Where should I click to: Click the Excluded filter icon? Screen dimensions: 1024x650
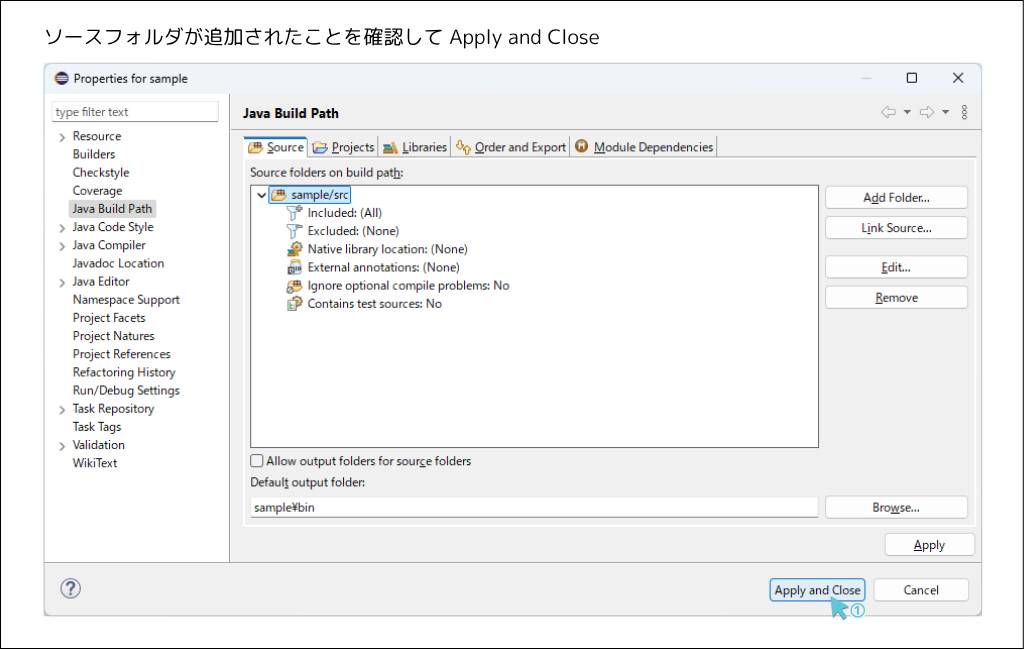point(294,231)
